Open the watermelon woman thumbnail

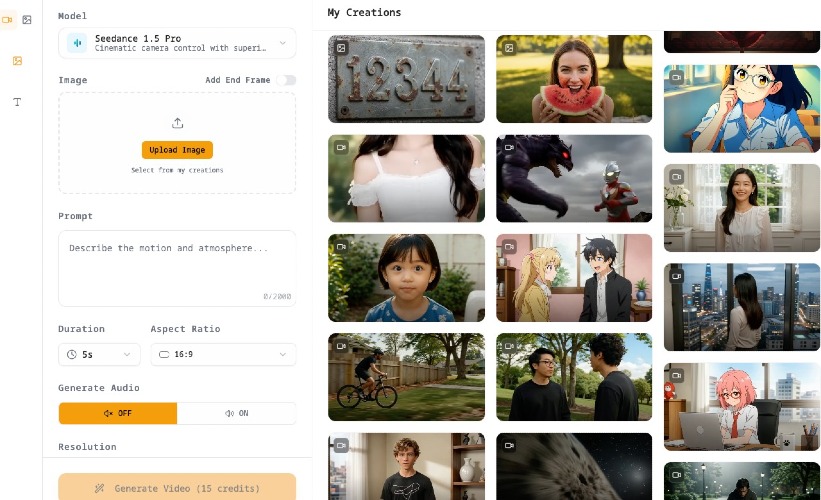[574, 79]
